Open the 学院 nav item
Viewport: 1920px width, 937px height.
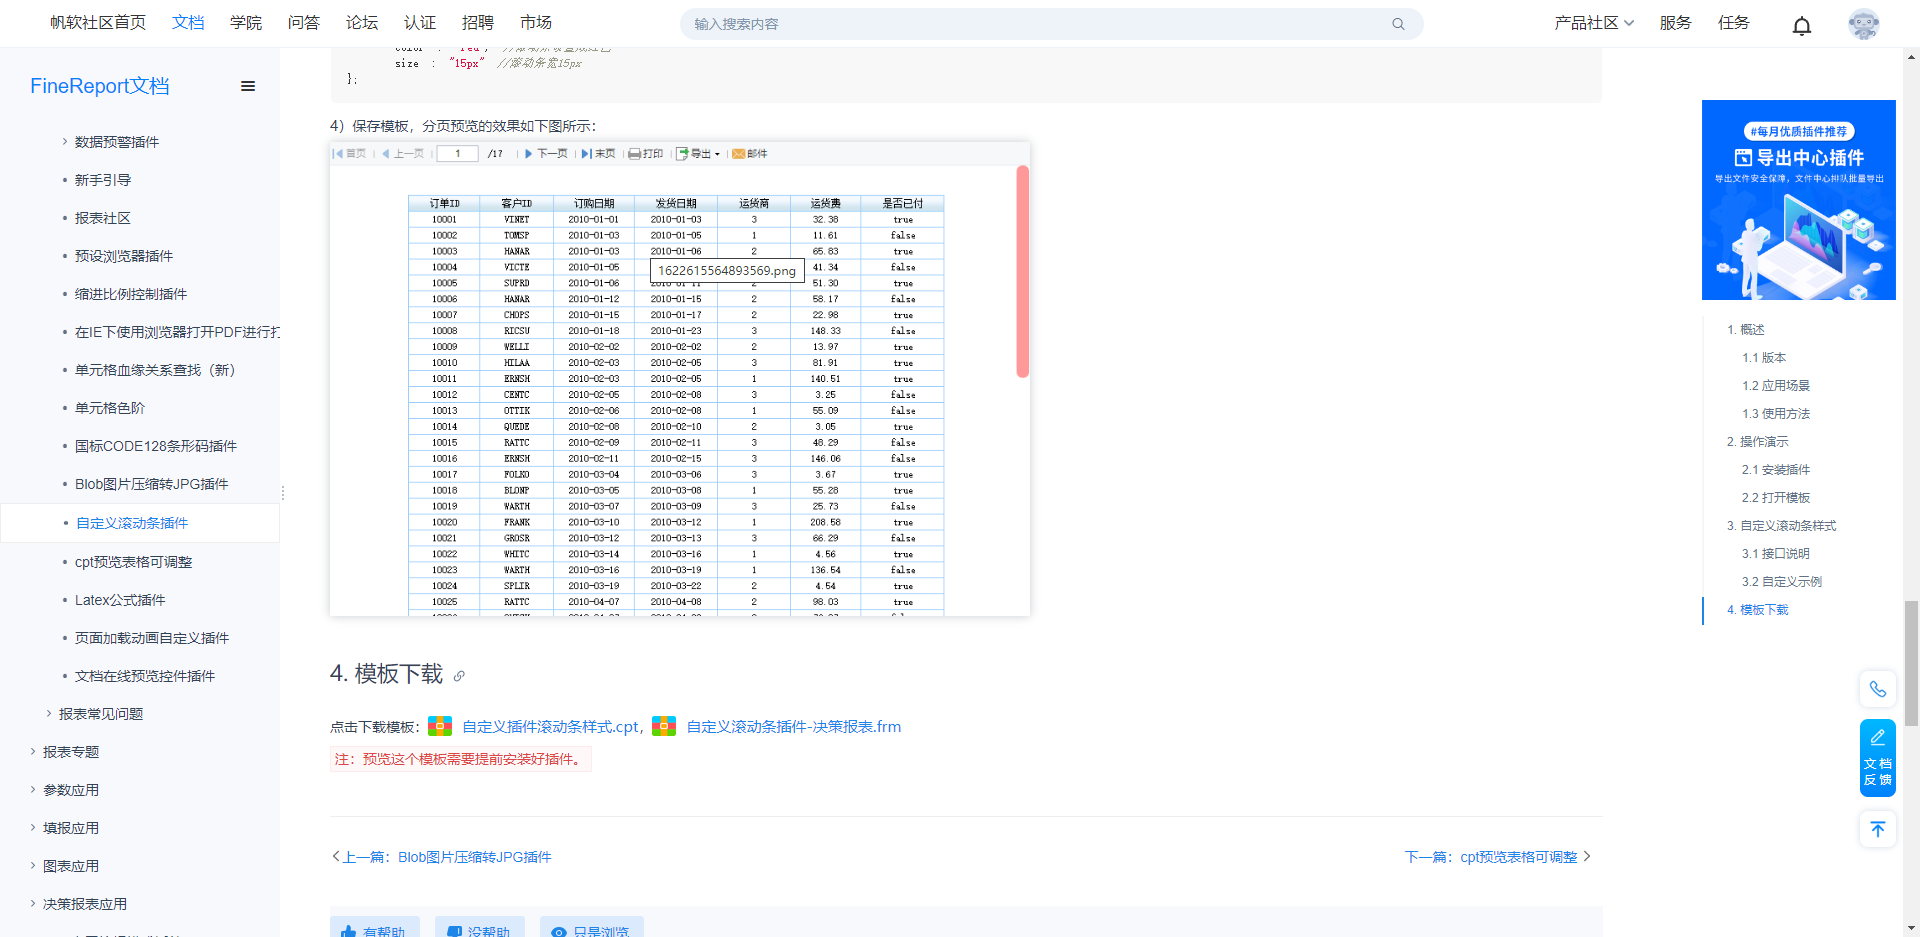(246, 23)
